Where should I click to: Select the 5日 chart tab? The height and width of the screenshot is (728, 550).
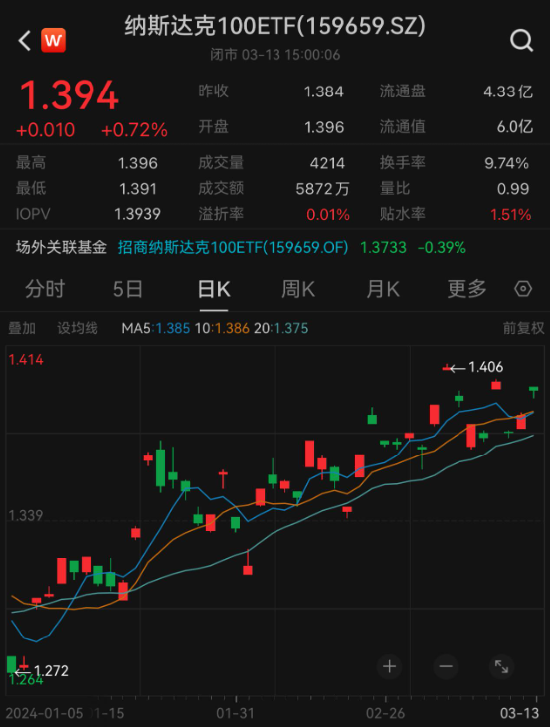click(x=128, y=289)
